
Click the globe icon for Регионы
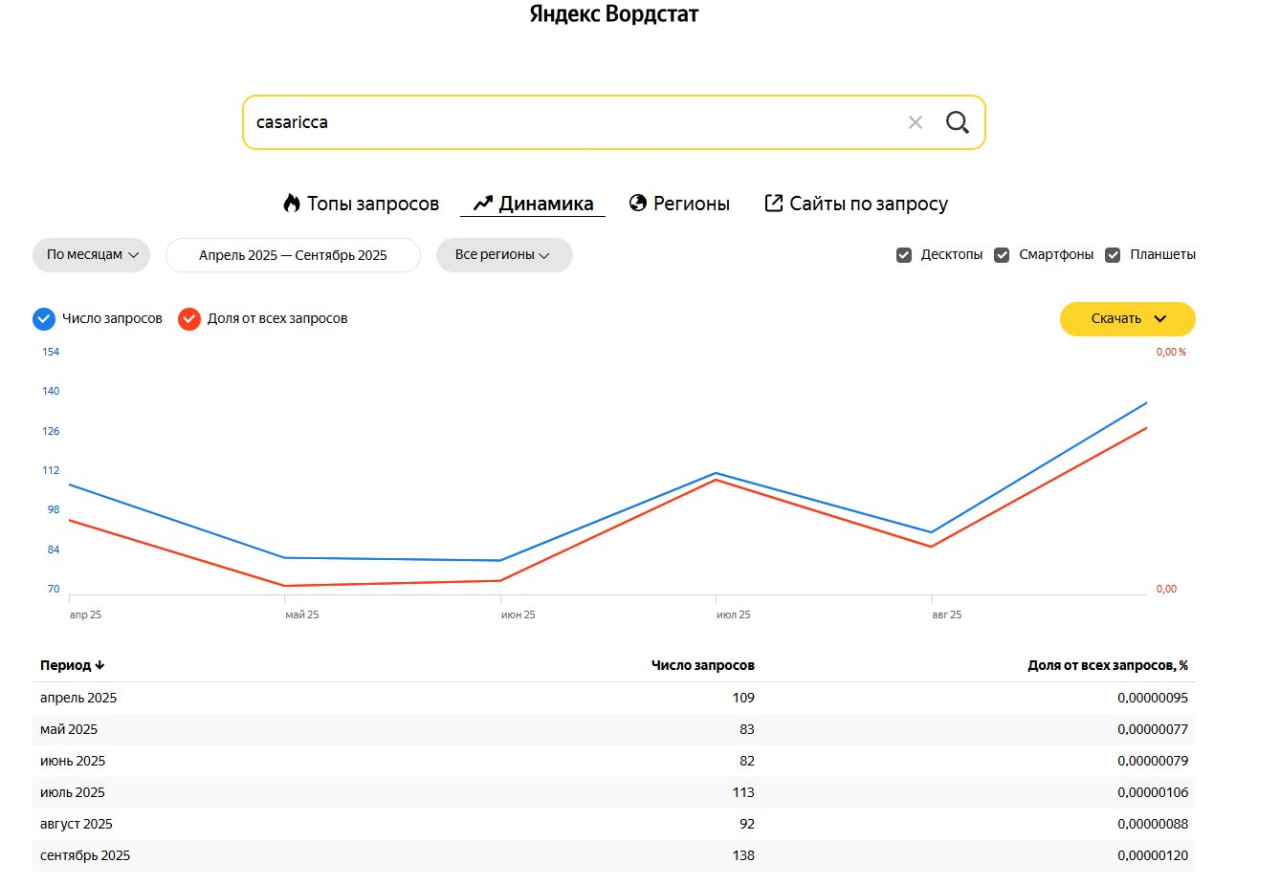click(x=638, y=204)
